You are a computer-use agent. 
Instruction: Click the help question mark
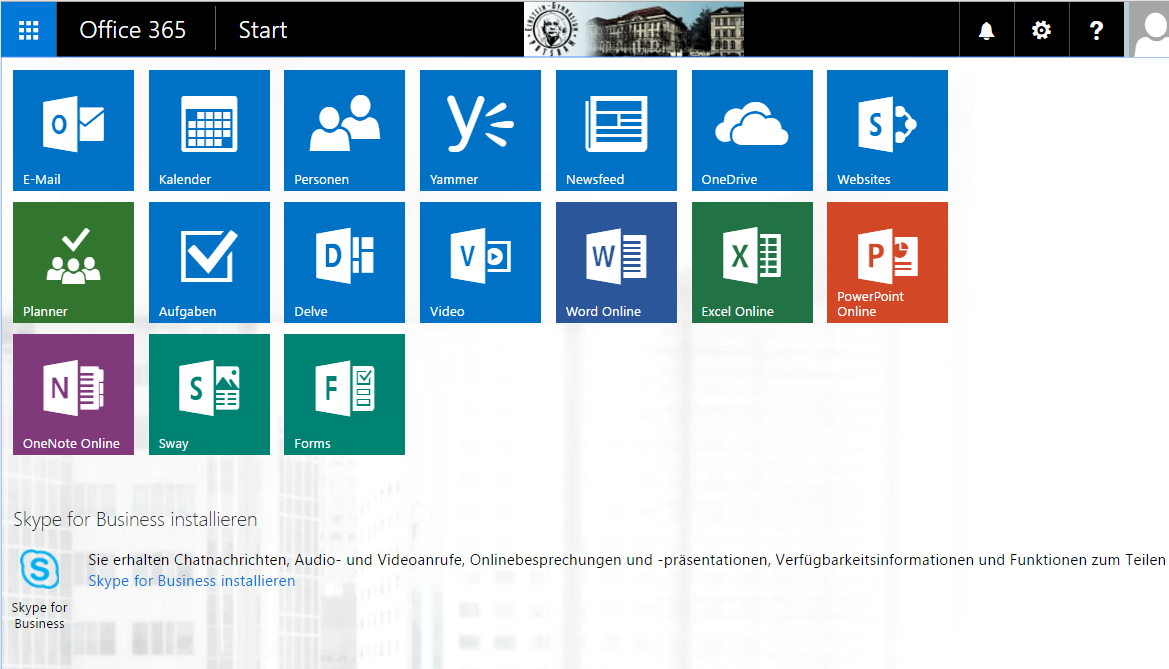coord(1096,30)
